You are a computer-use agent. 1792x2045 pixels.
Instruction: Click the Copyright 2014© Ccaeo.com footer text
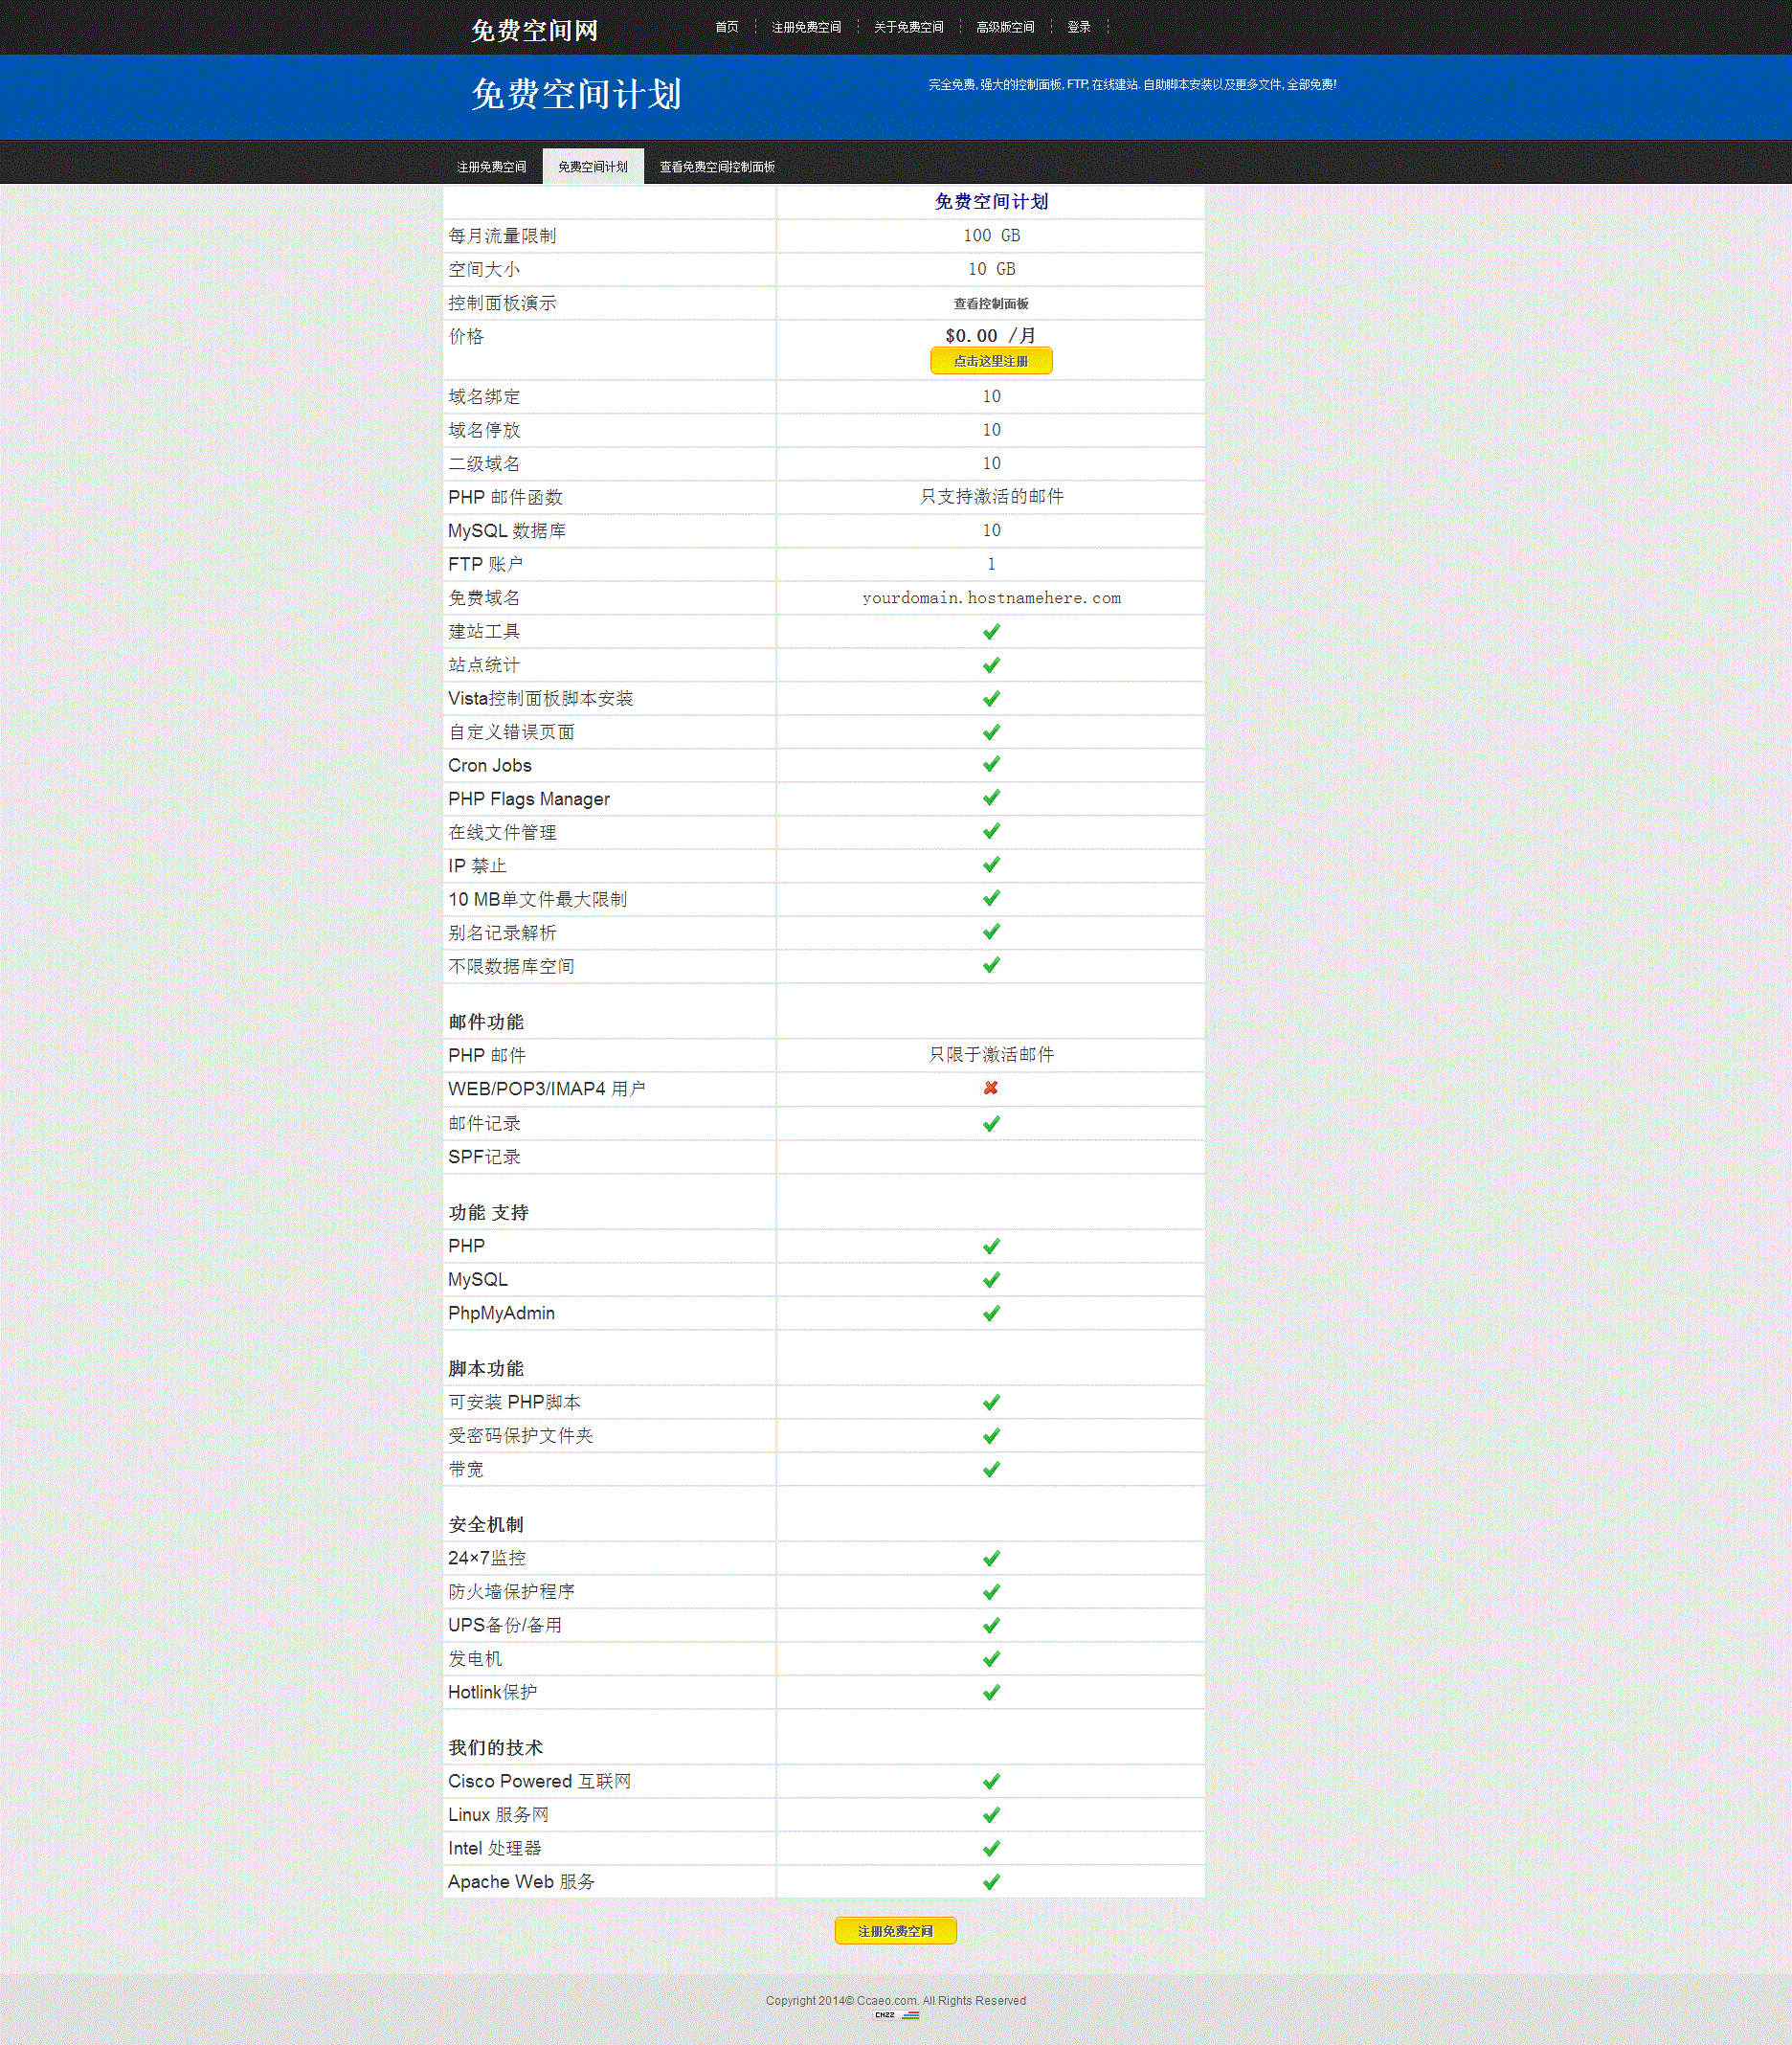tap(895, 2000)
